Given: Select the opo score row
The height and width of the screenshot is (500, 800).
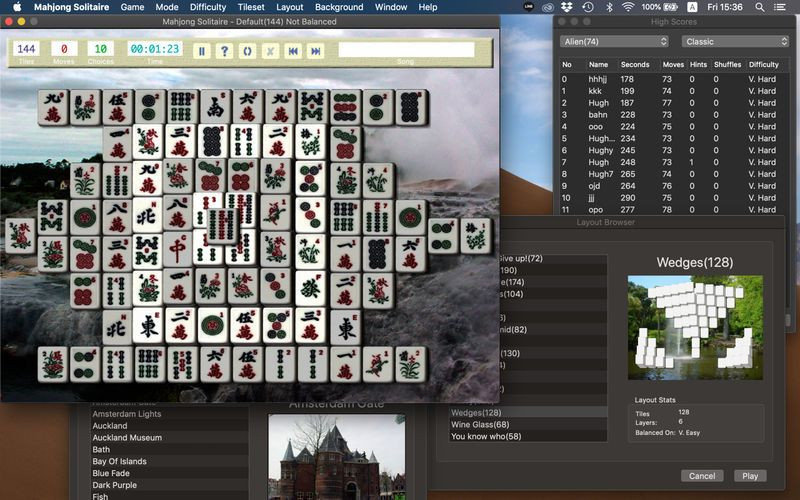Looking at the screenshot, I should click(x=674, y=209).
